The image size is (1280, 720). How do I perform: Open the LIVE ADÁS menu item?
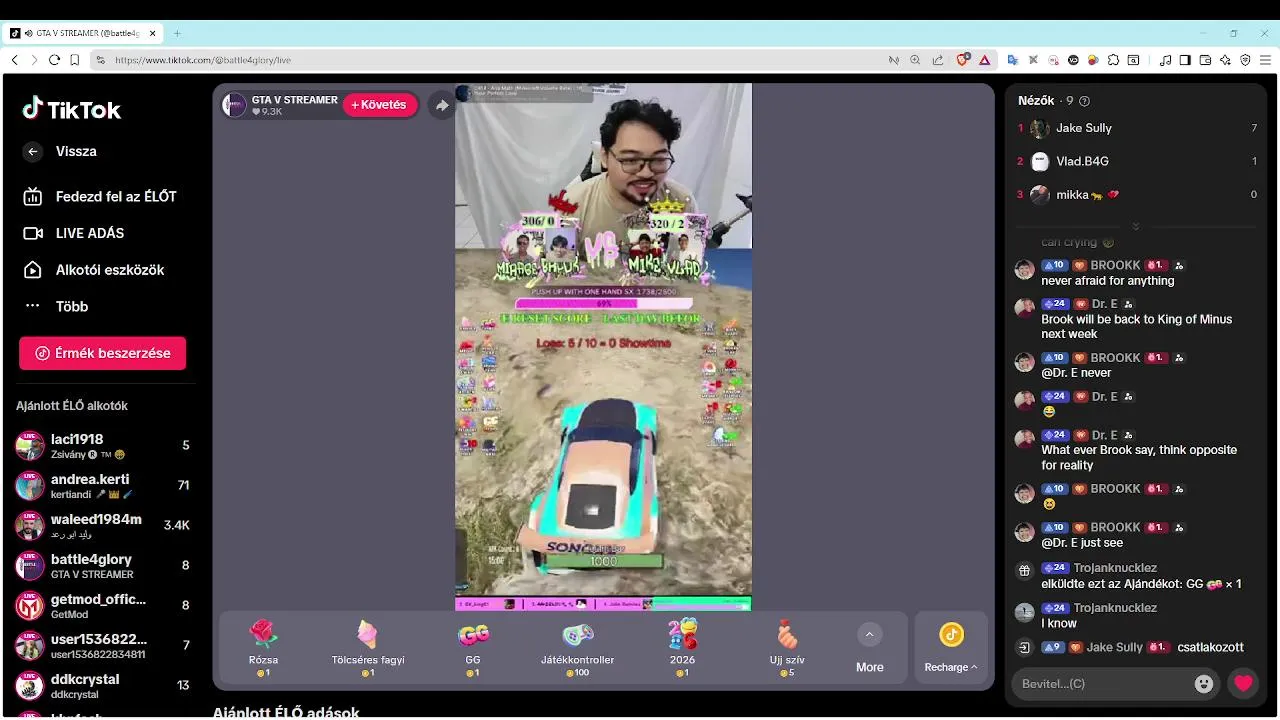click(75, 233)
